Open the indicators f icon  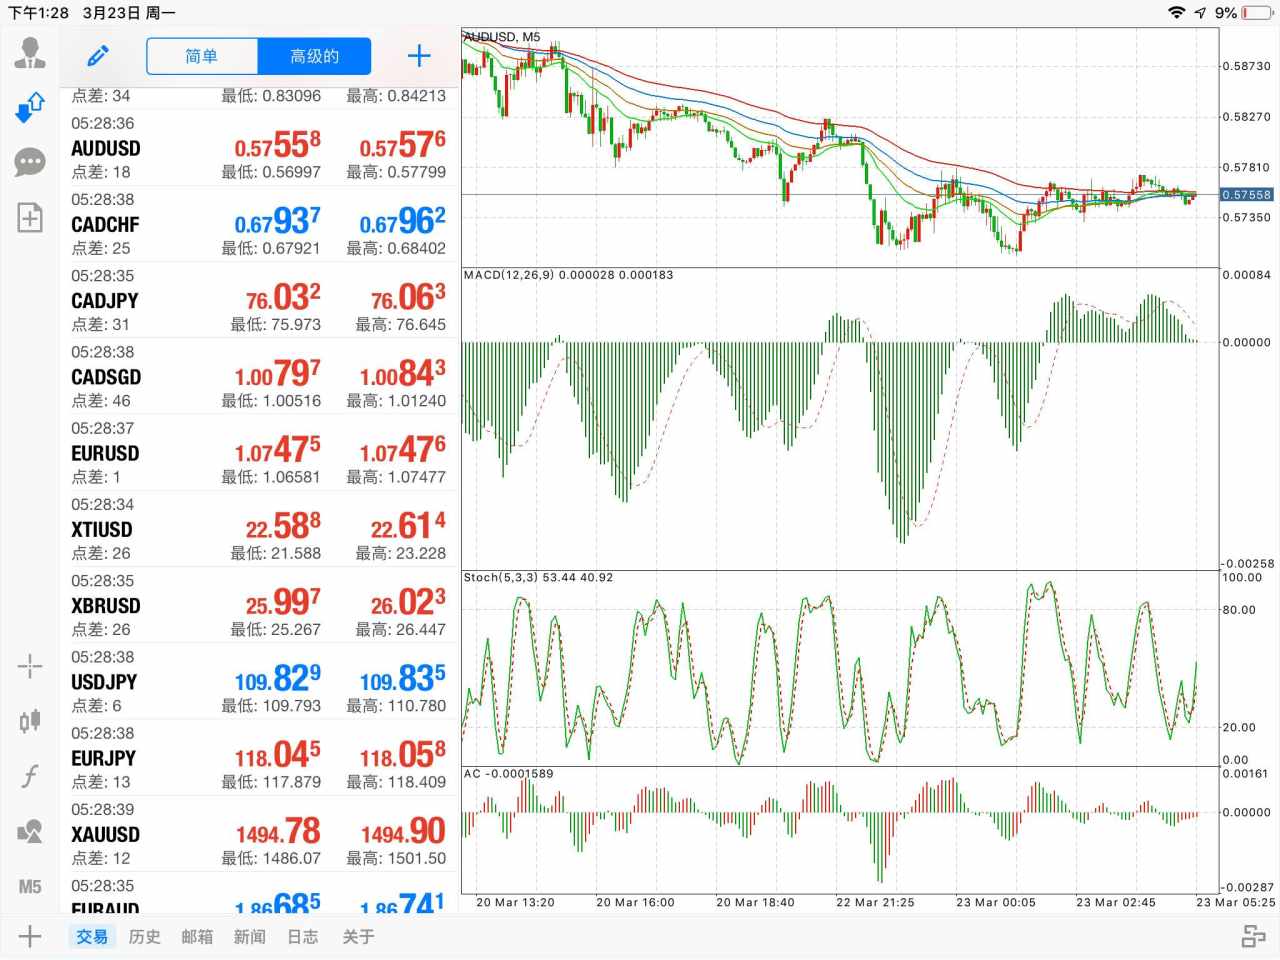[30, 776]
